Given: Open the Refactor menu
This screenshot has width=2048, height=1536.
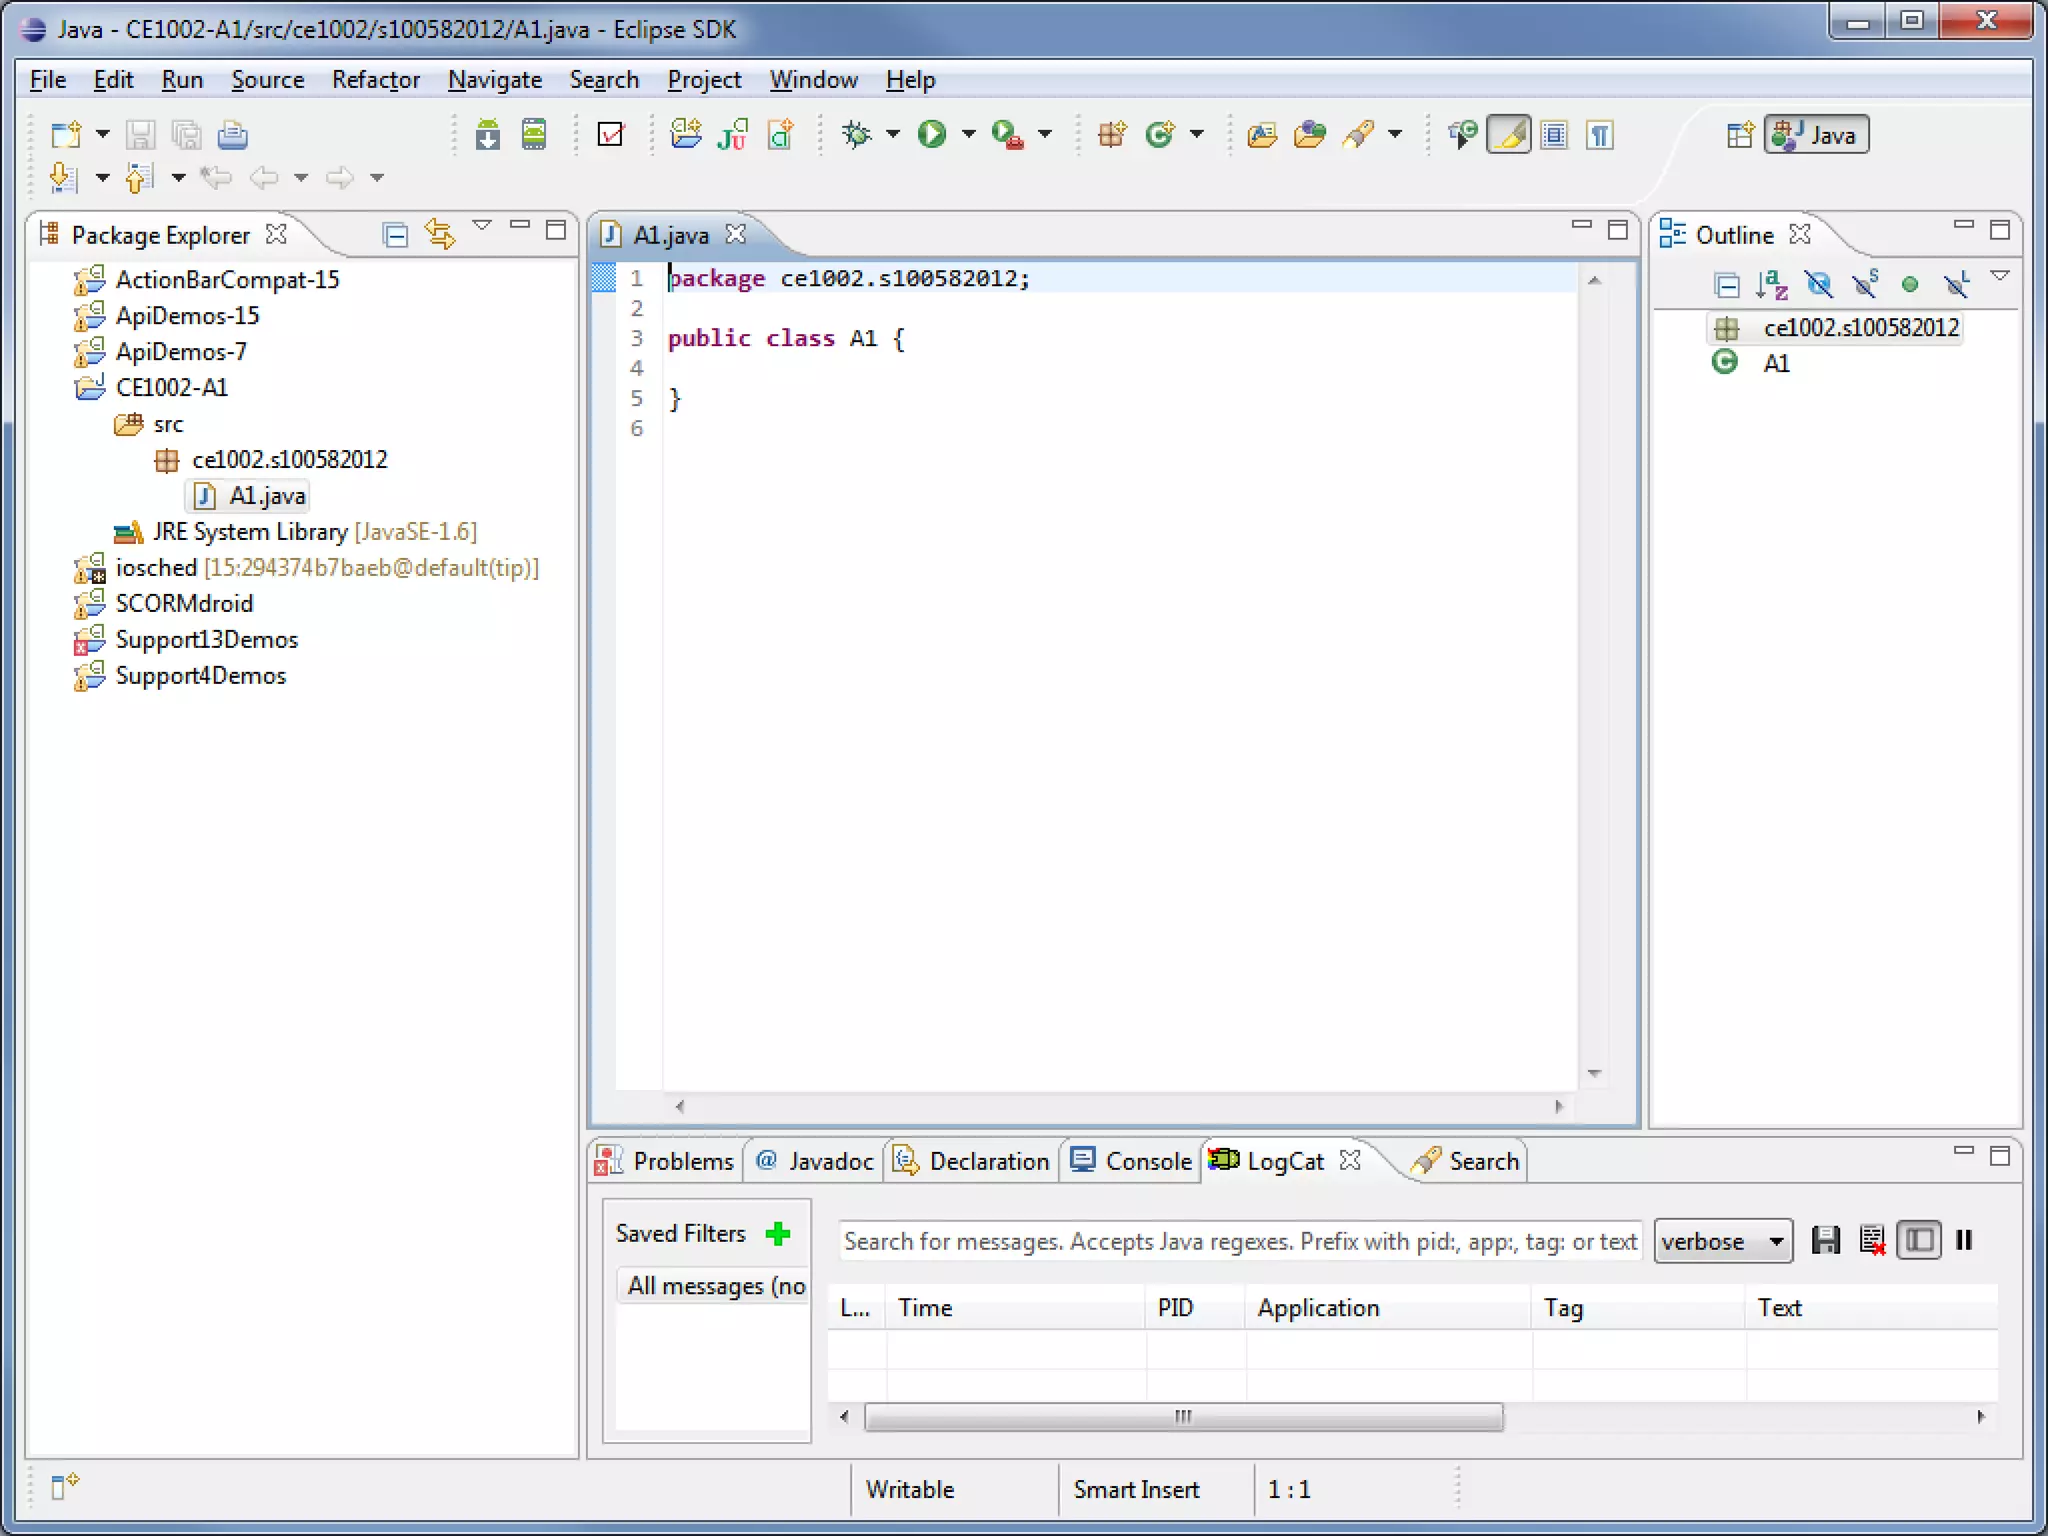Looking at the screenshot, I should tap(376, 80).
